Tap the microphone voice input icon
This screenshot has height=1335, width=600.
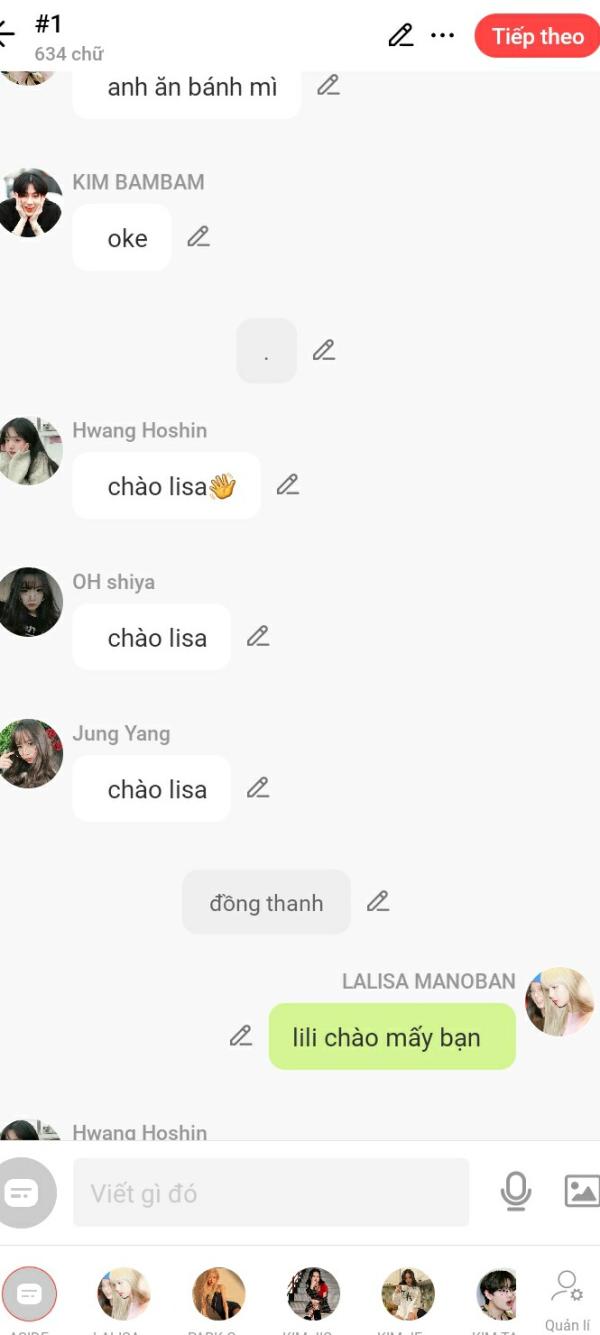tap(516, 1191)
